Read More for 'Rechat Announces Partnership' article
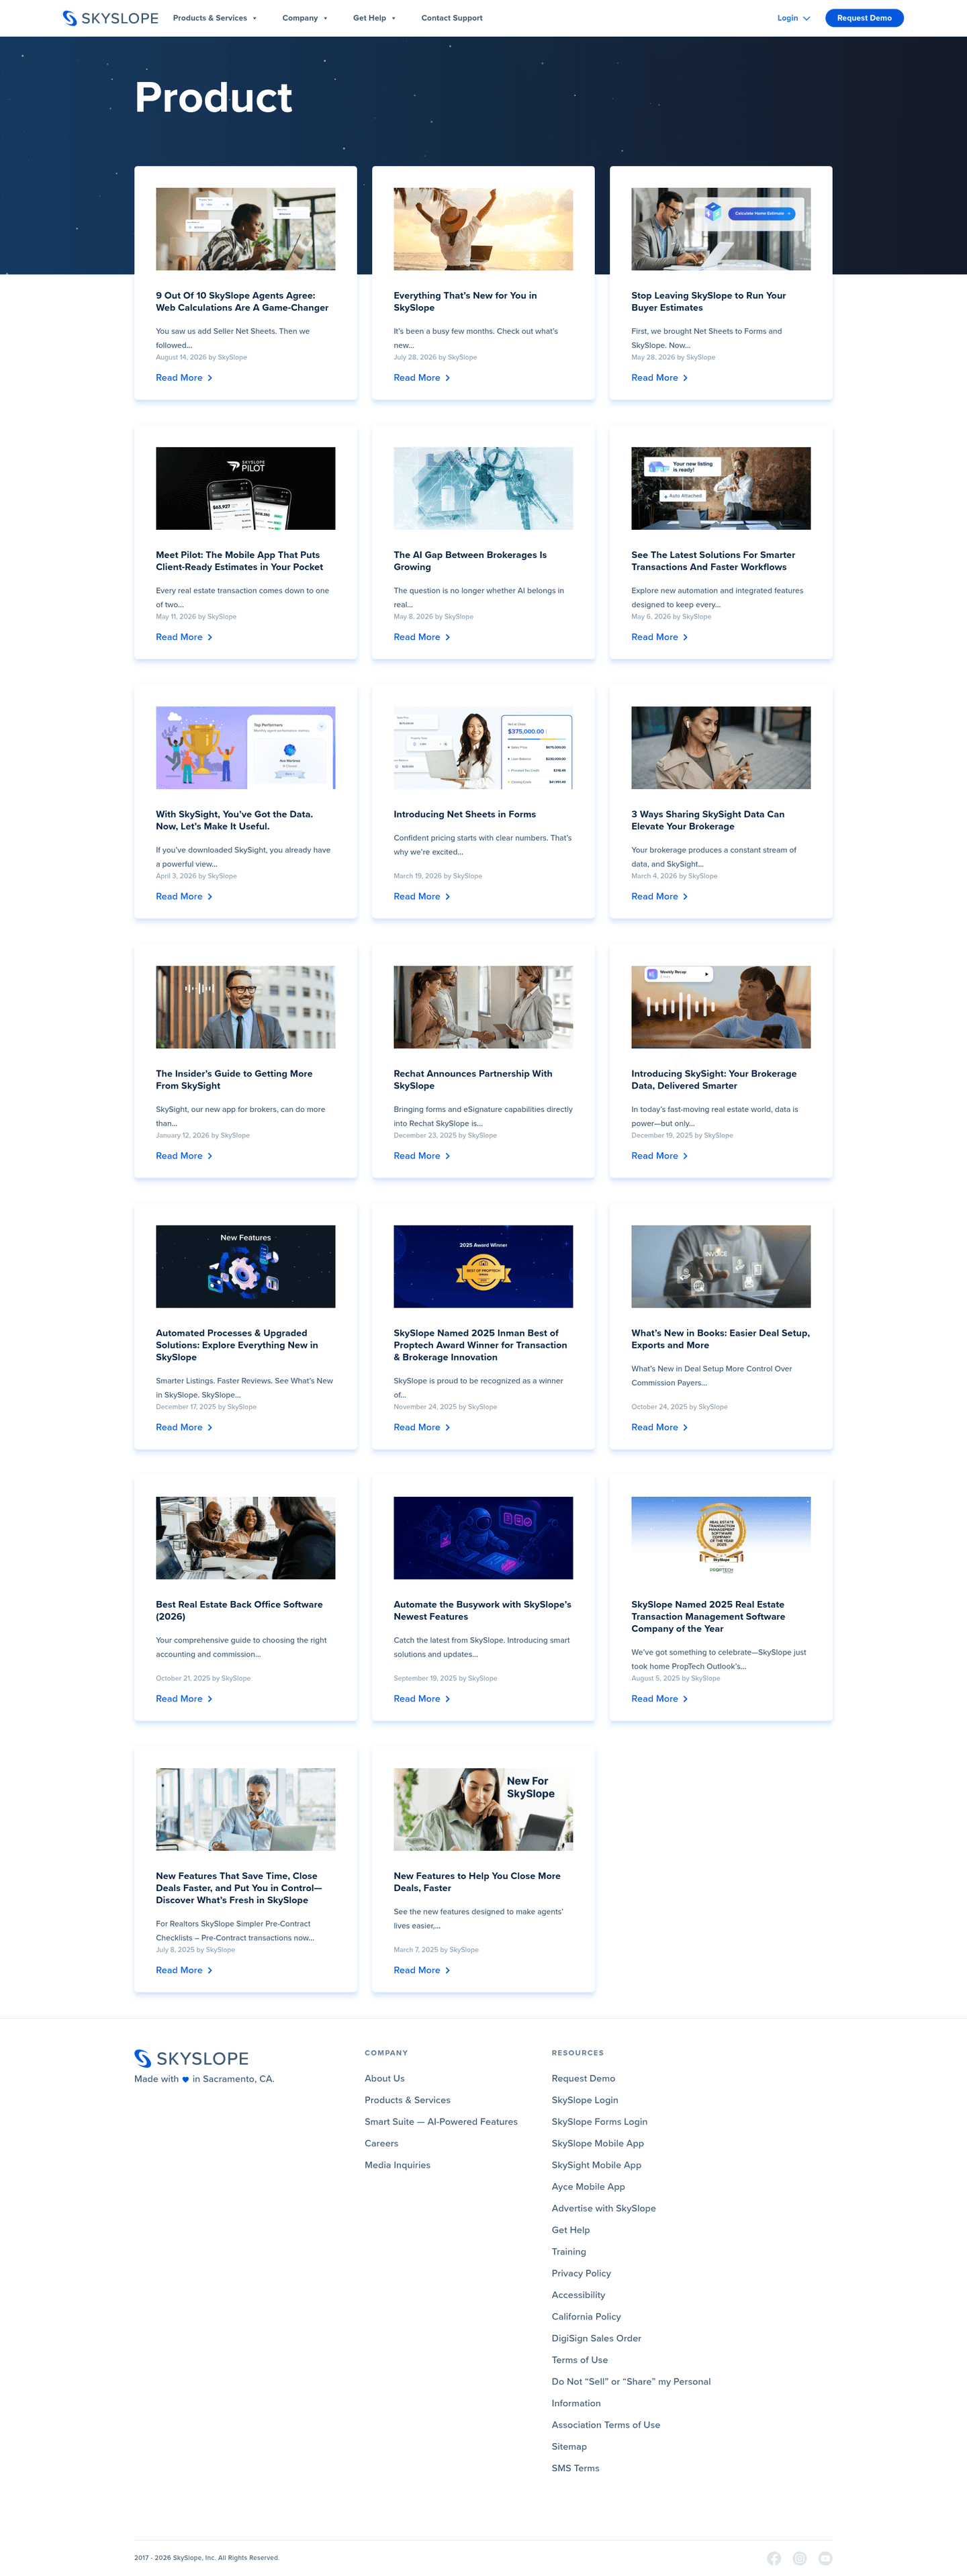This screenshot has height=2576, width=967. tap(422, 1156)
